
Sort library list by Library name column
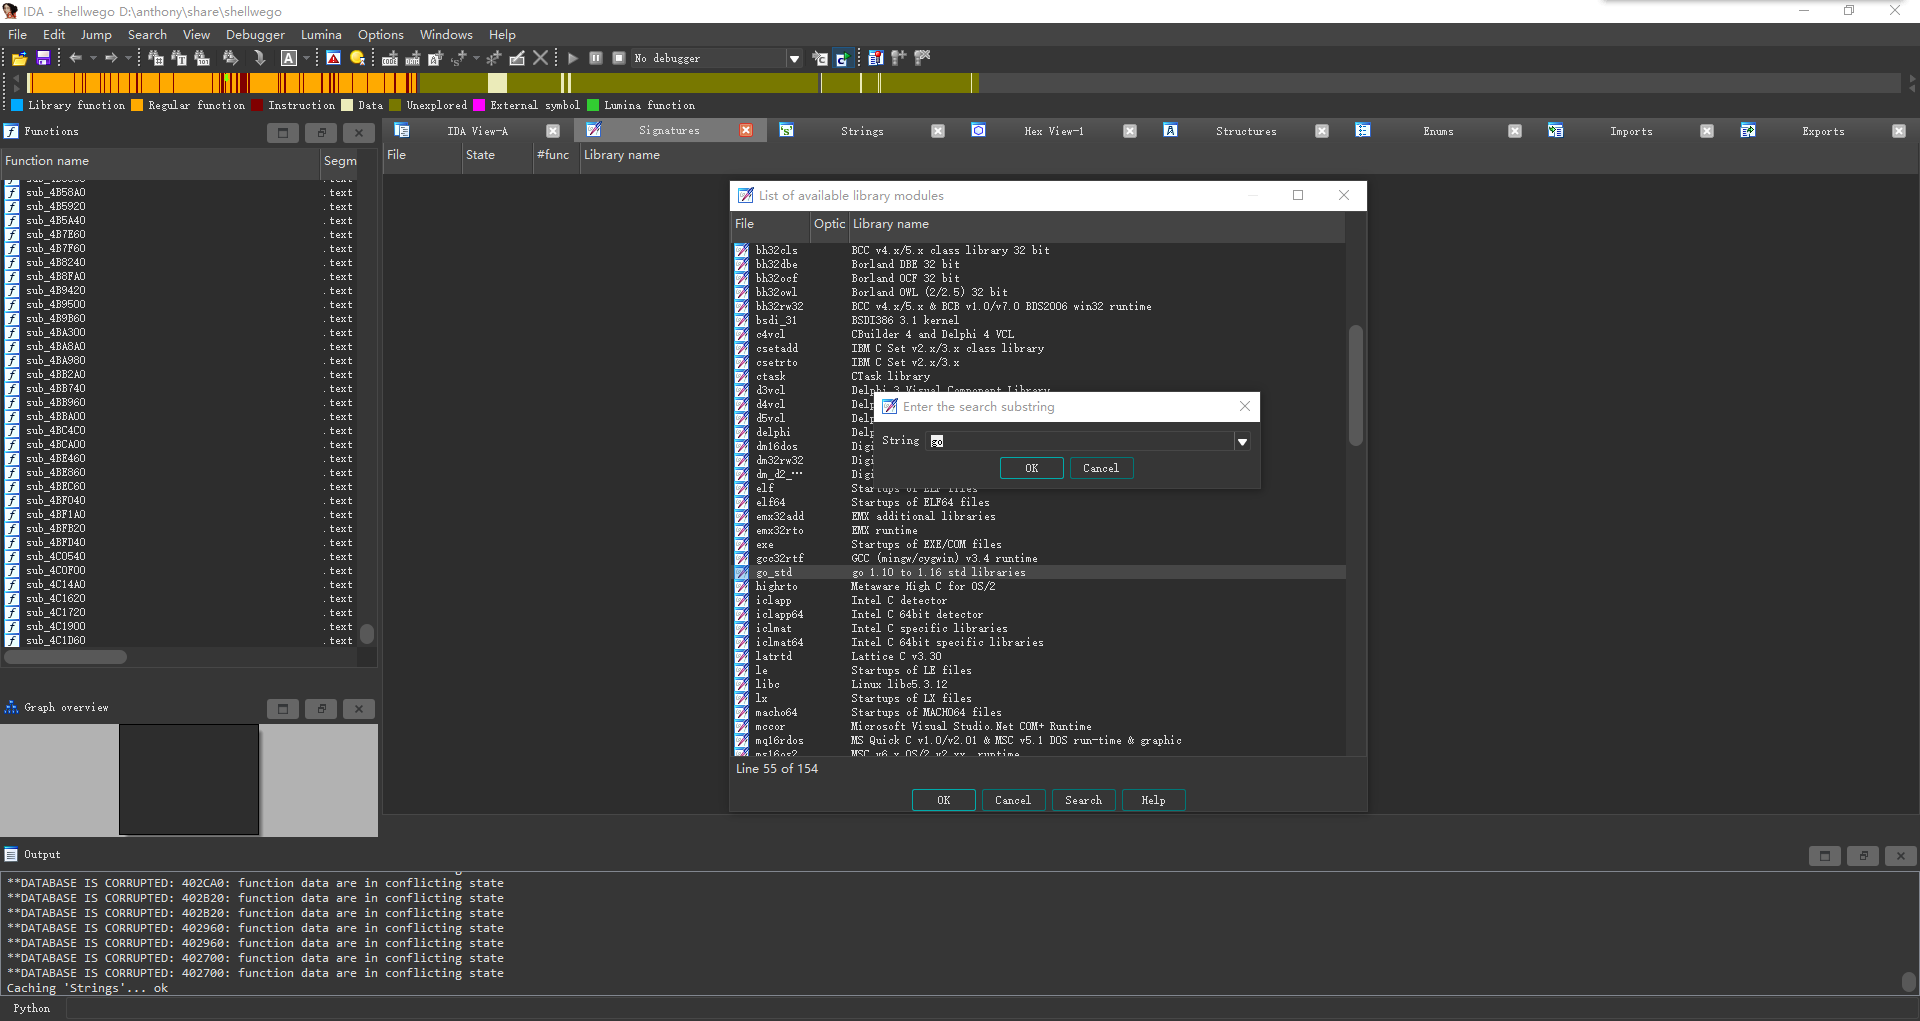point(1096,224)
